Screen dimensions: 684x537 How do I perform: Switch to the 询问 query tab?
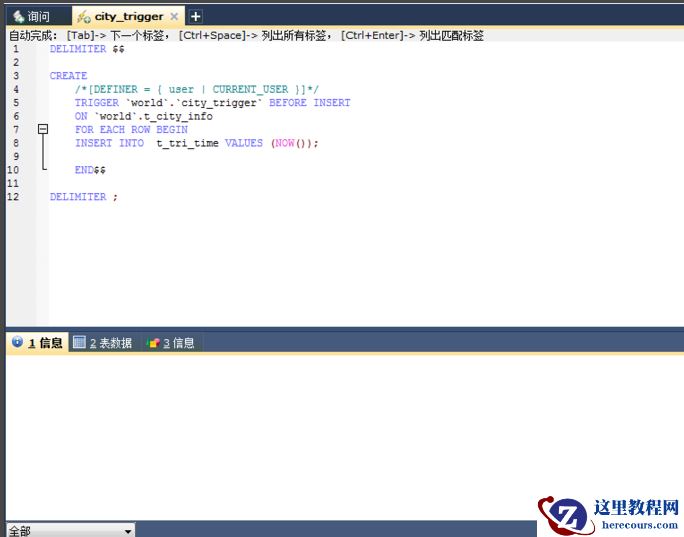[x=38, y=17]
